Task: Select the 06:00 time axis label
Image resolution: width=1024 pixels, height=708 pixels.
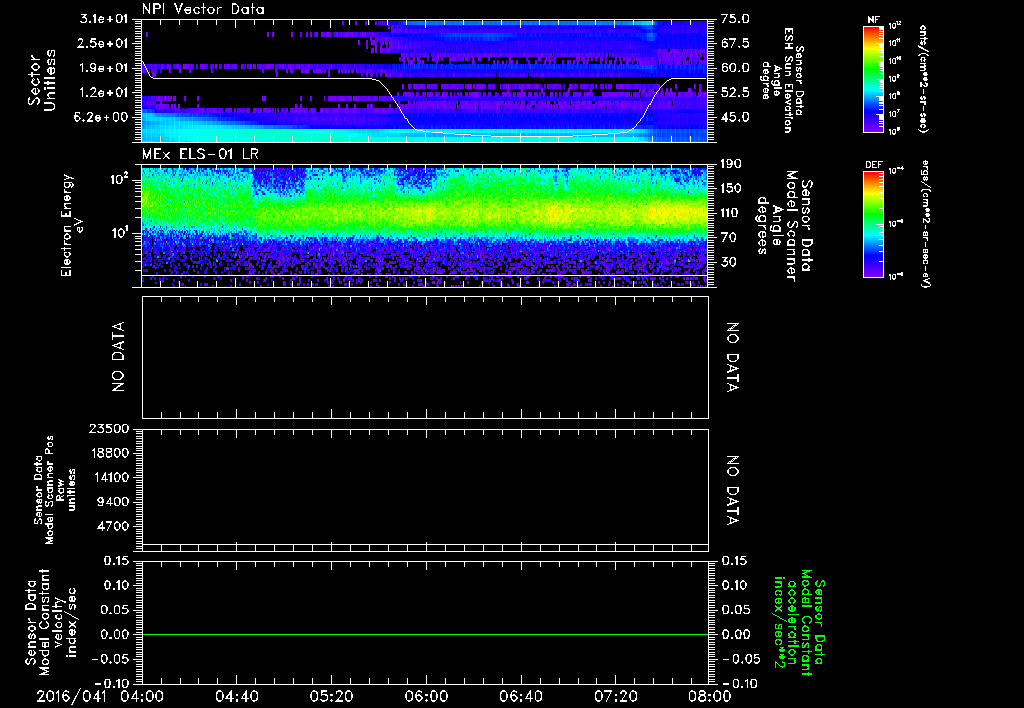Action: pyautogui.click(x=426, y=695)
